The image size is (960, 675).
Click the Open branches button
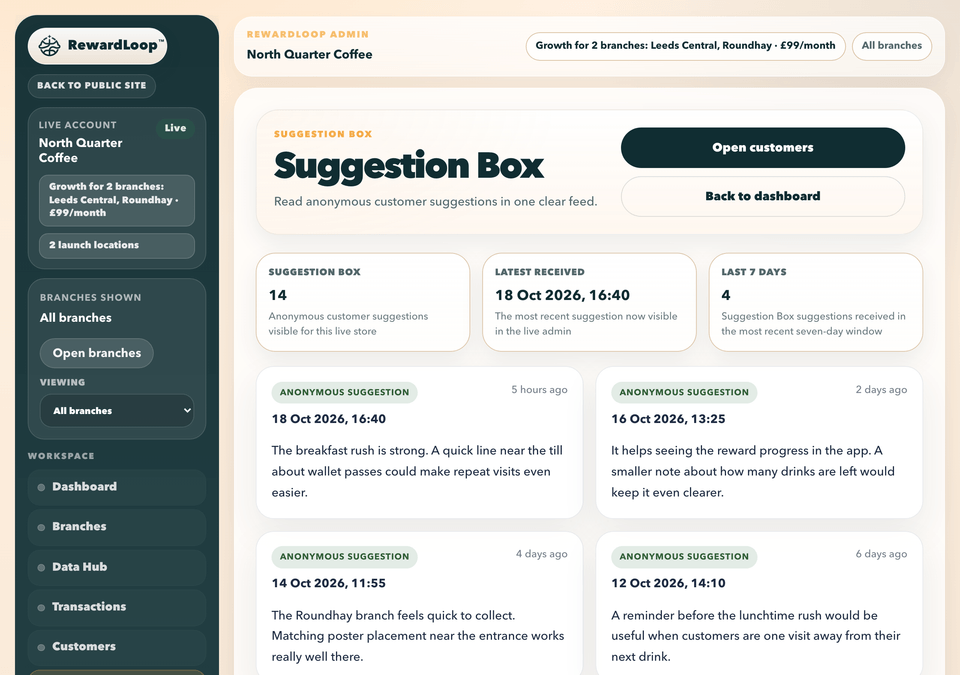tap(97, 353)
